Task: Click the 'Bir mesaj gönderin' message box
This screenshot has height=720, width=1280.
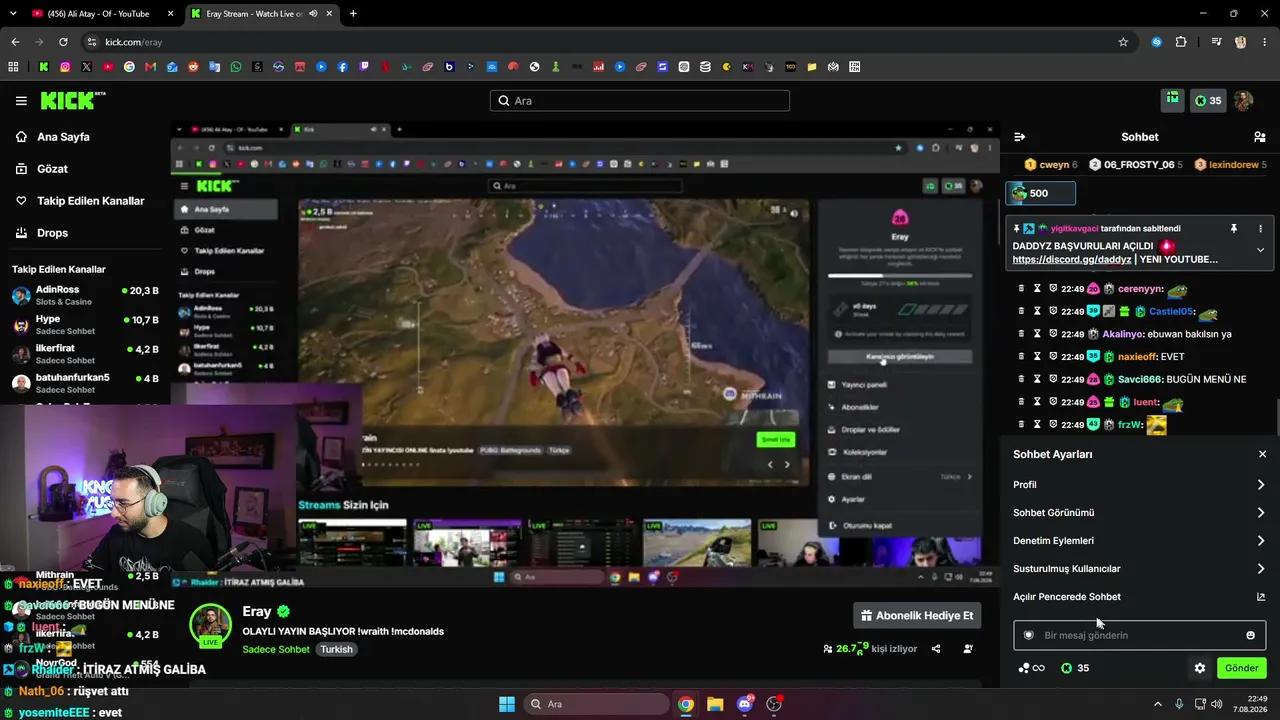Action: (x=1140, y=635)
